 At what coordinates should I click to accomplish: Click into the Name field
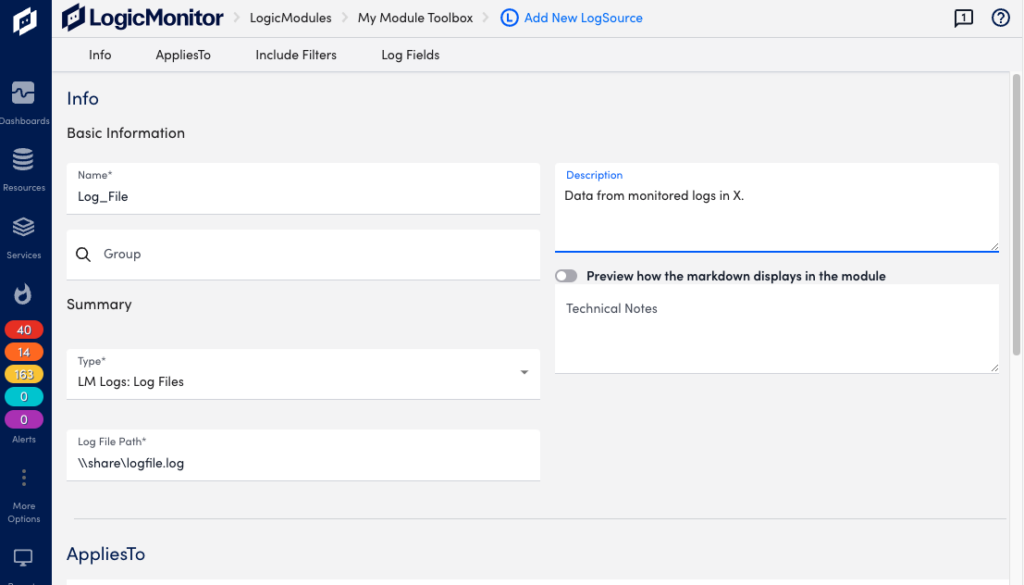click(303, 189)
